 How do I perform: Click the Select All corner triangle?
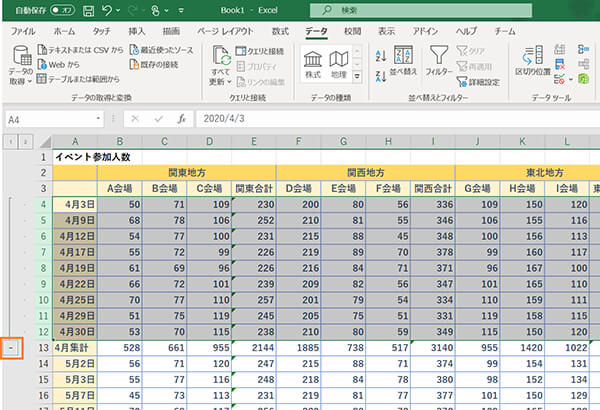coord(45,142)
